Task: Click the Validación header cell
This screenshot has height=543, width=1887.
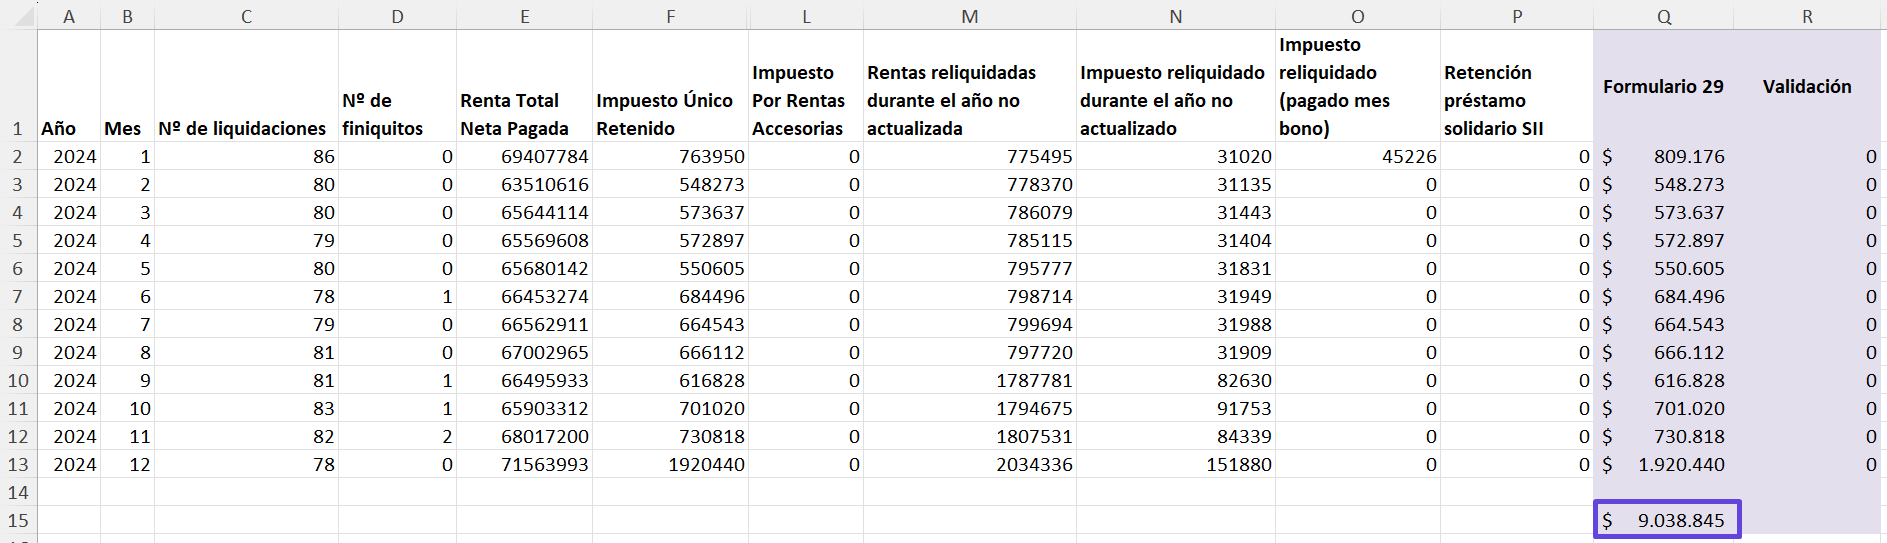Action: tap(1806, 86)
